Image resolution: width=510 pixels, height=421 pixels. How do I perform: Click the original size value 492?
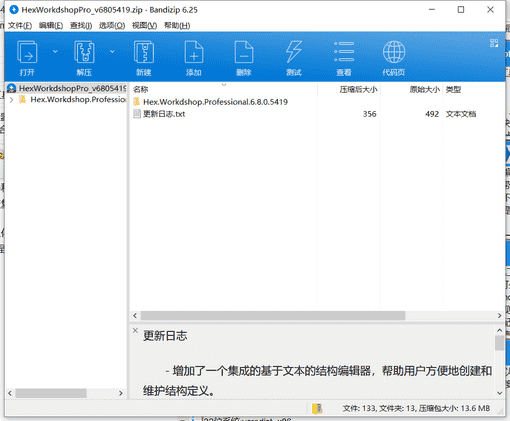coord(432,114)
